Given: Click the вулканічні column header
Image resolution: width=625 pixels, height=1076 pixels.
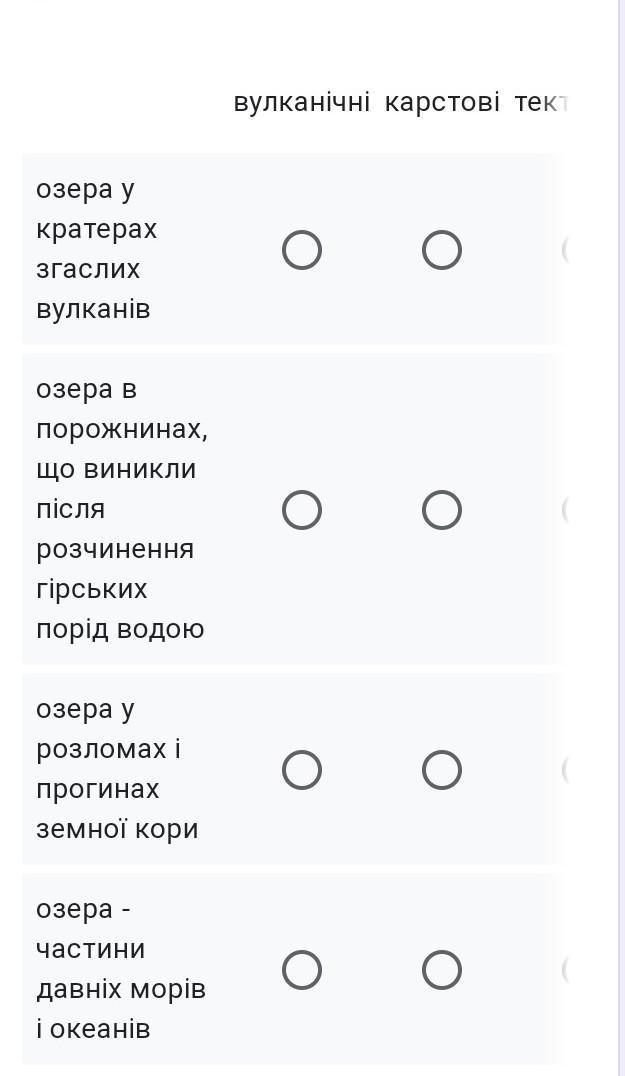Looking at the screenshot, I should click(302, 102).
